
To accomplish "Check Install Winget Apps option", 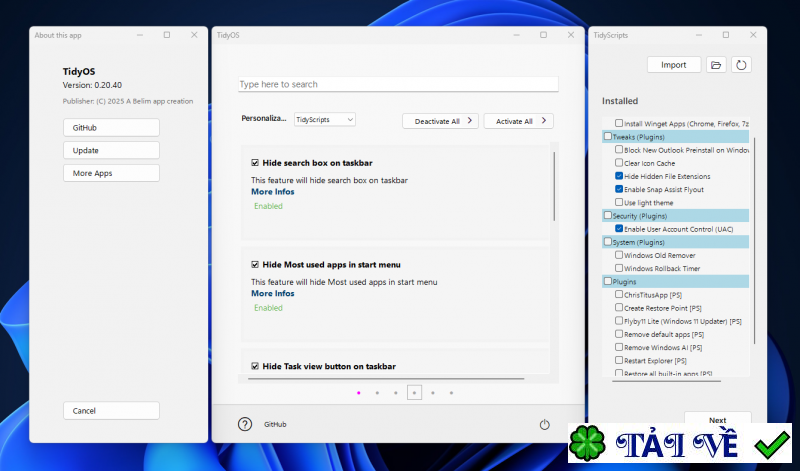I will pyautogui.click(x=619, y=123).
